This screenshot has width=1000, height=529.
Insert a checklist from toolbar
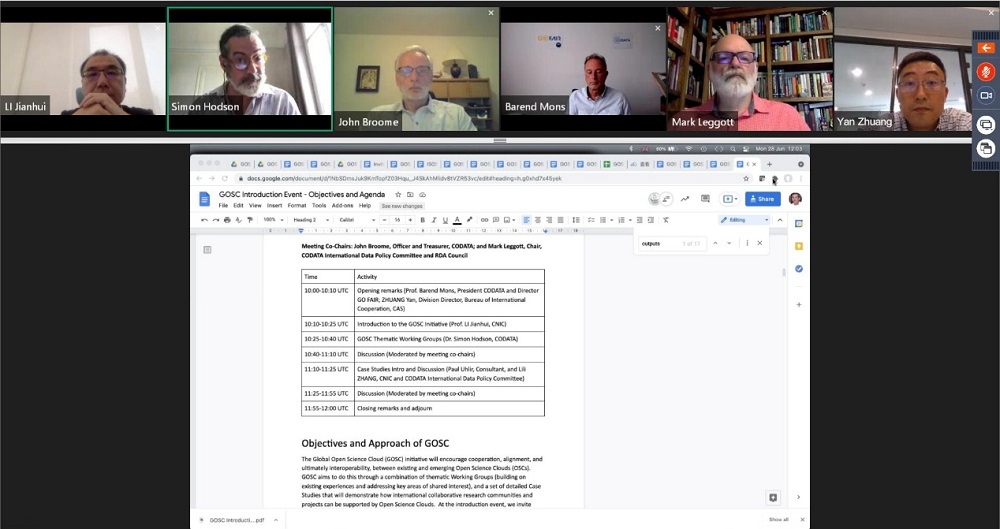pyautogui.click(x=591, y=220)
